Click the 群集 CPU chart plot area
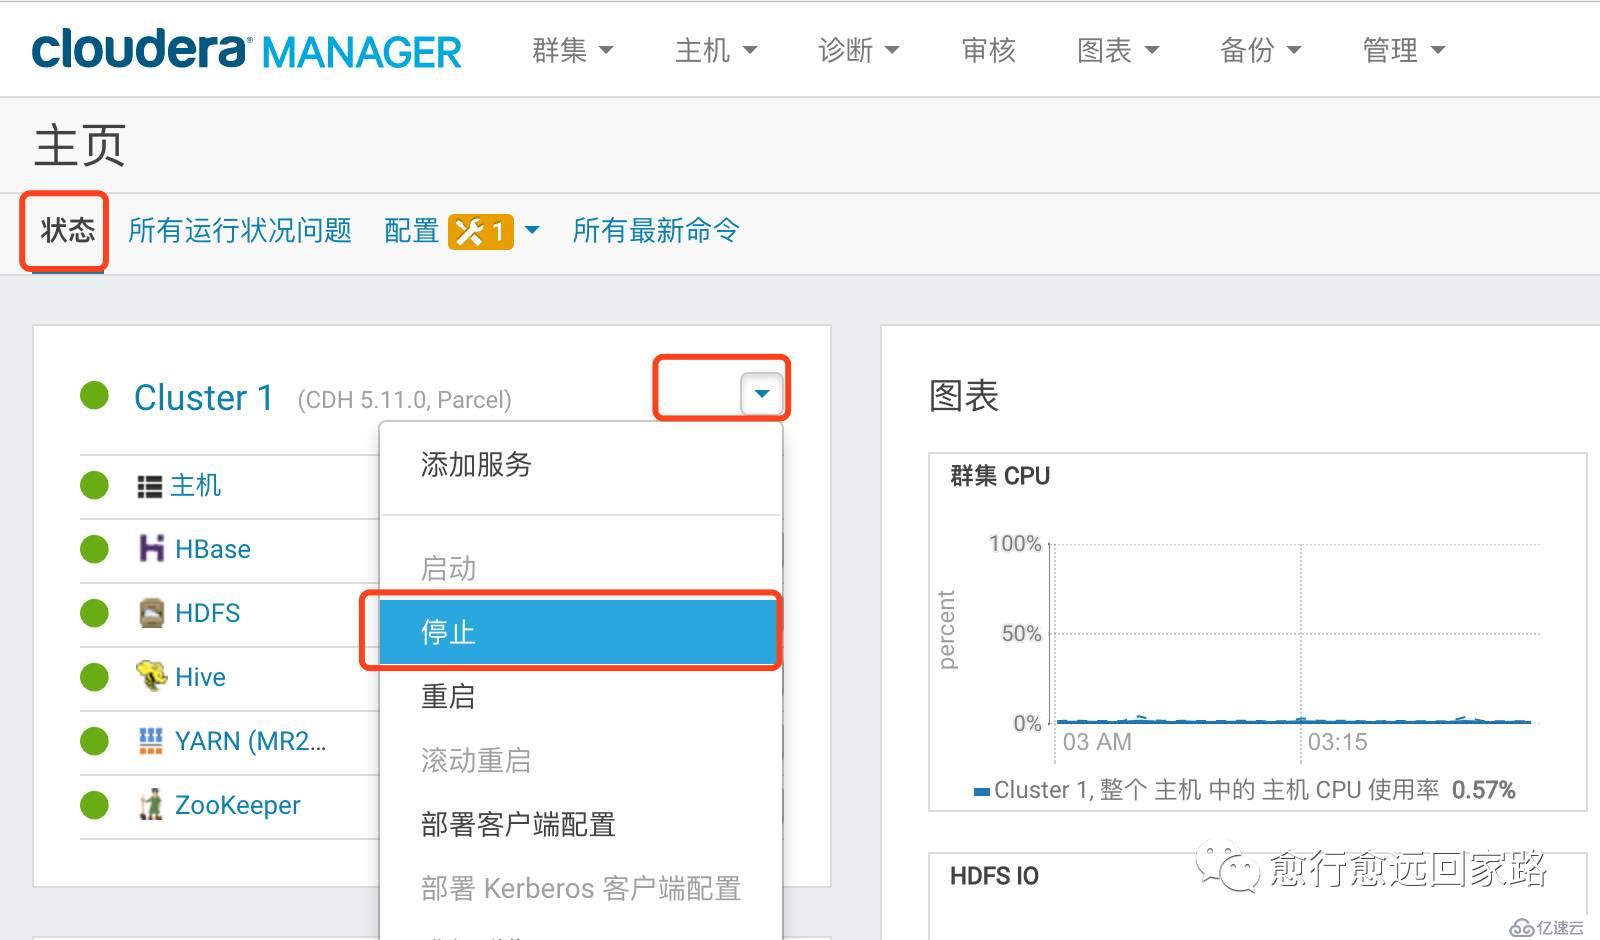The width and height of the screenshot is (1600, 940). coord(1295,633)
